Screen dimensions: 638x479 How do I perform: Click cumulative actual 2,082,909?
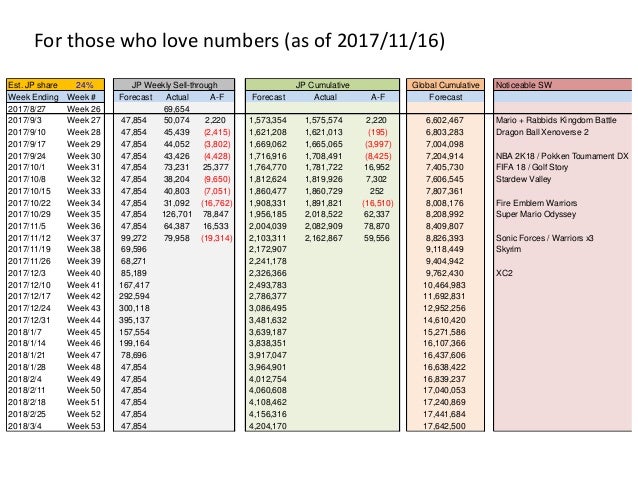coord(324,226)
